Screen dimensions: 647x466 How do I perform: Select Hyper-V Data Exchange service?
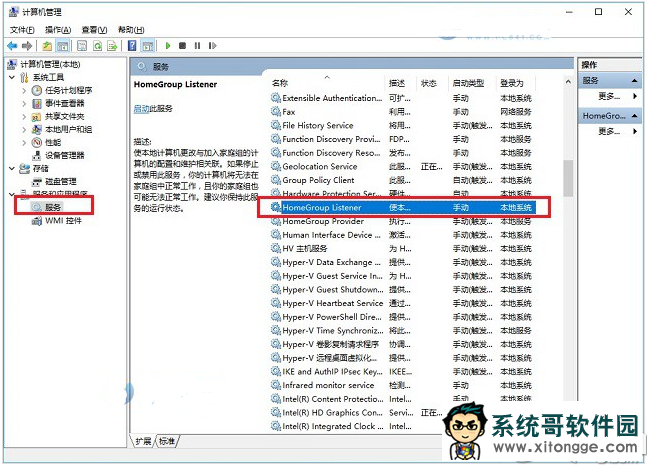click(x=403, y=262)
